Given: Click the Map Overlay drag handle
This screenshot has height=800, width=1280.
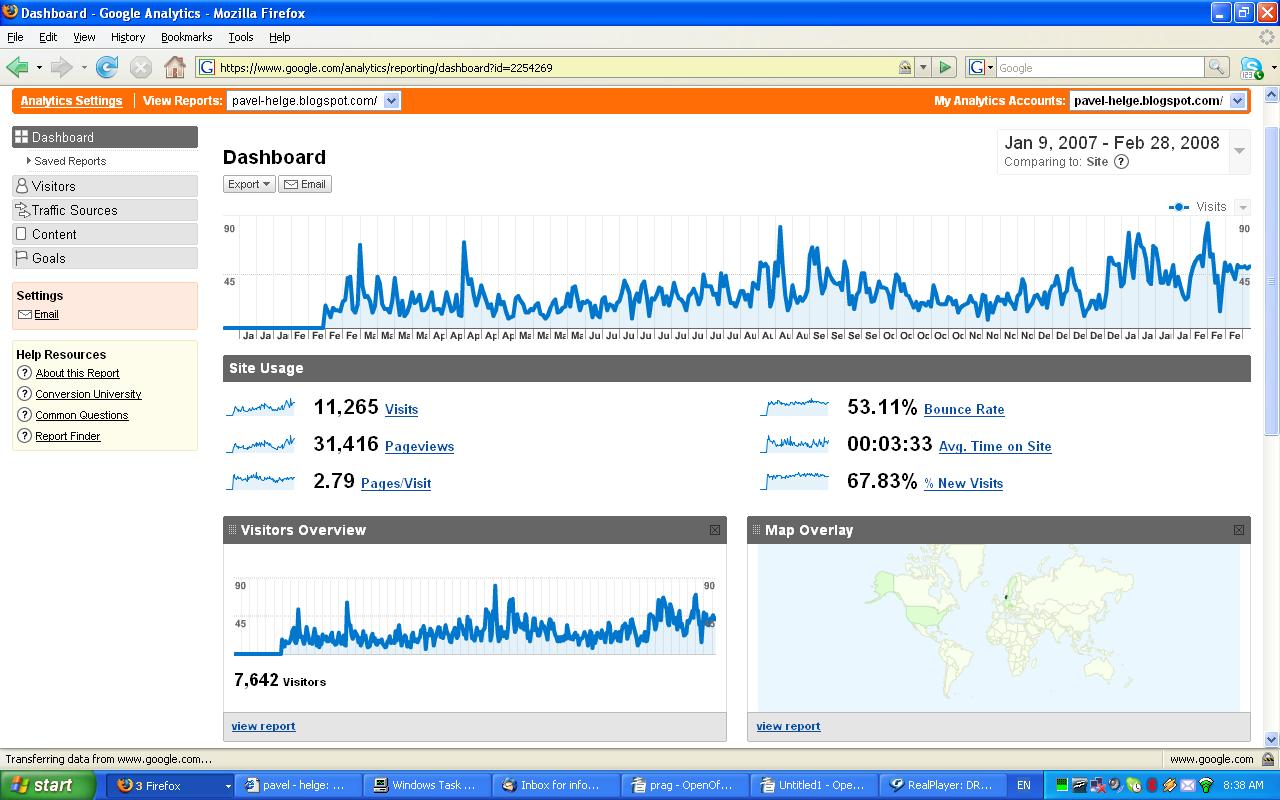Looking at the screenshot, I should [757, 530].
